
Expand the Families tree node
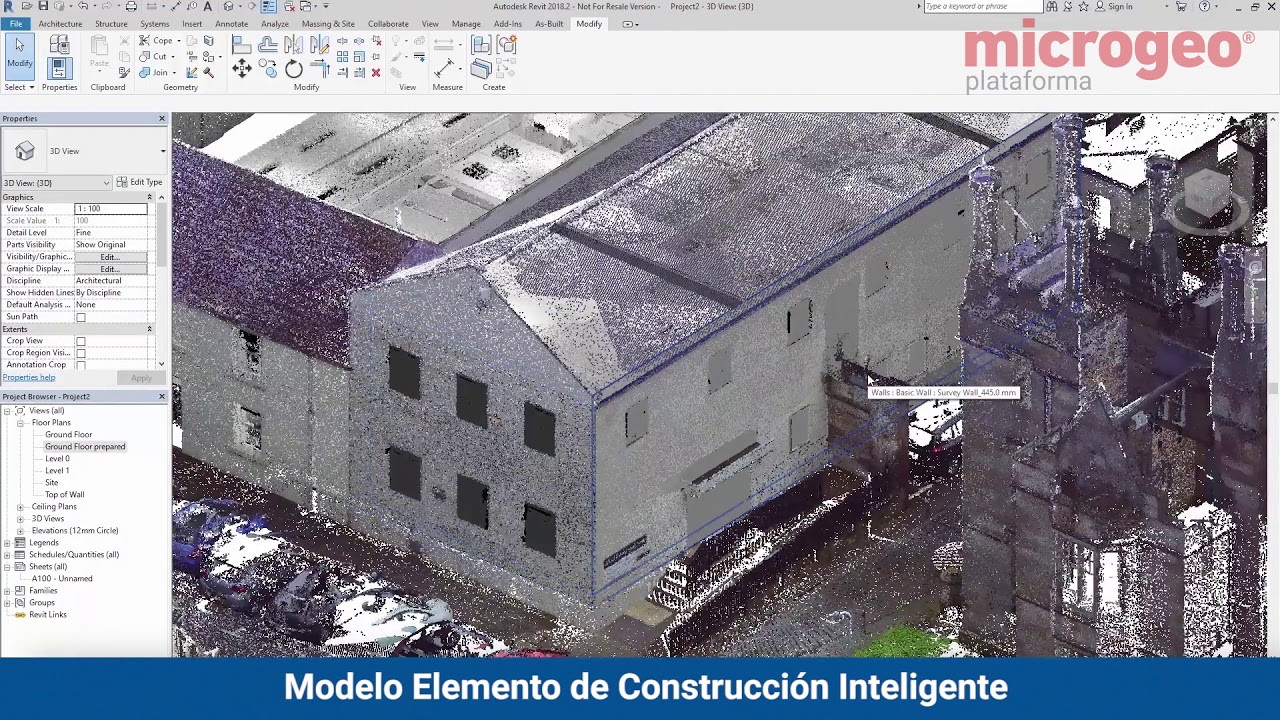pyautogui.click(x=7, y=591)
